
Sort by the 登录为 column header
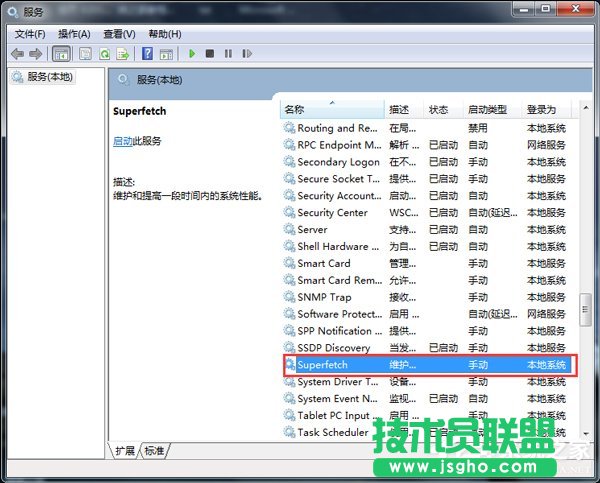coord(547,110)
